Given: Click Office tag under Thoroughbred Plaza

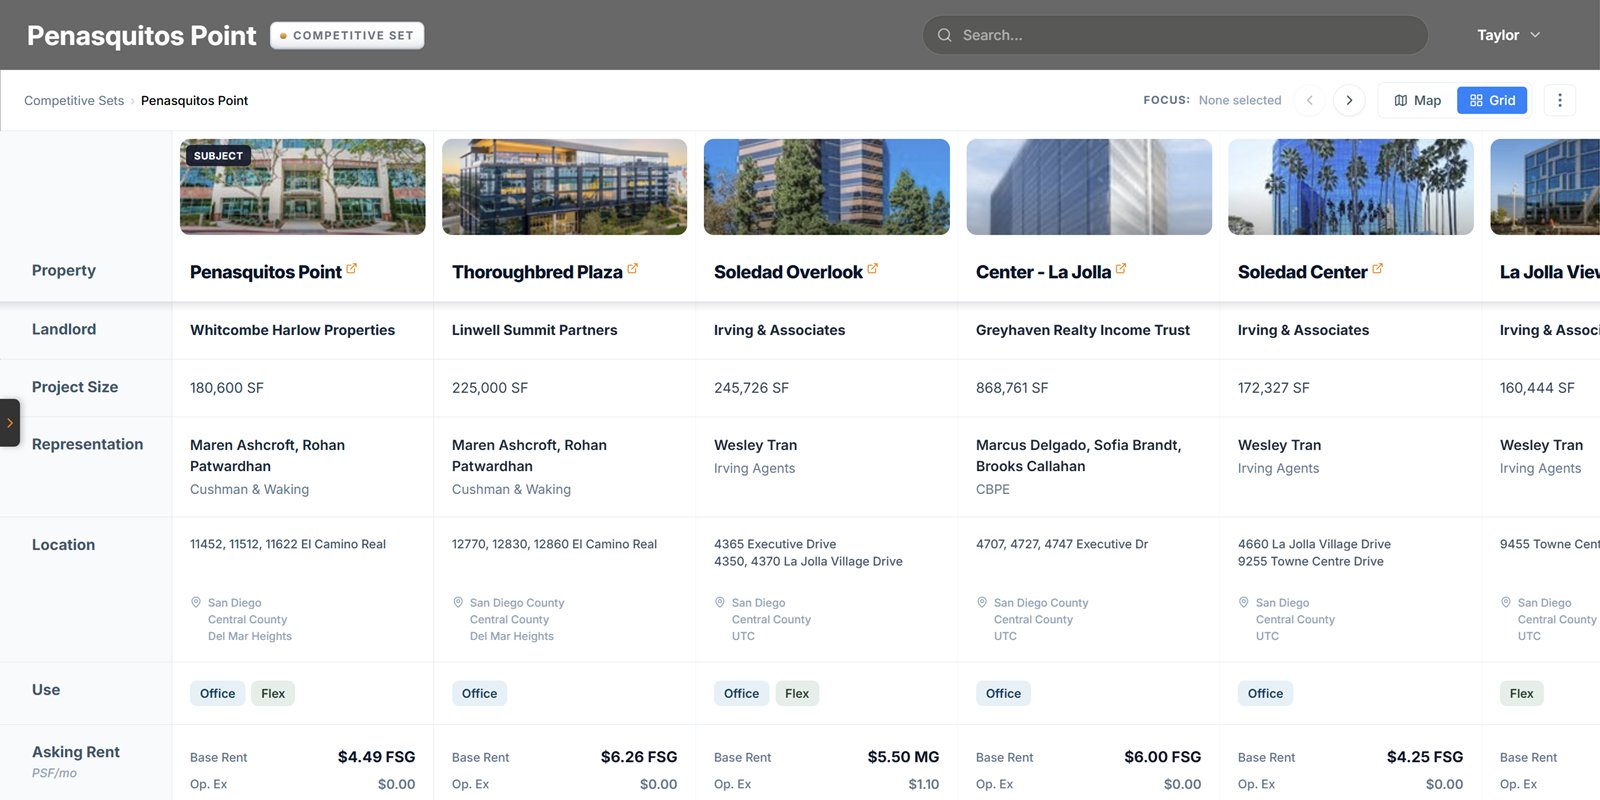Looking at the screenshot, I should pos(479,693).
